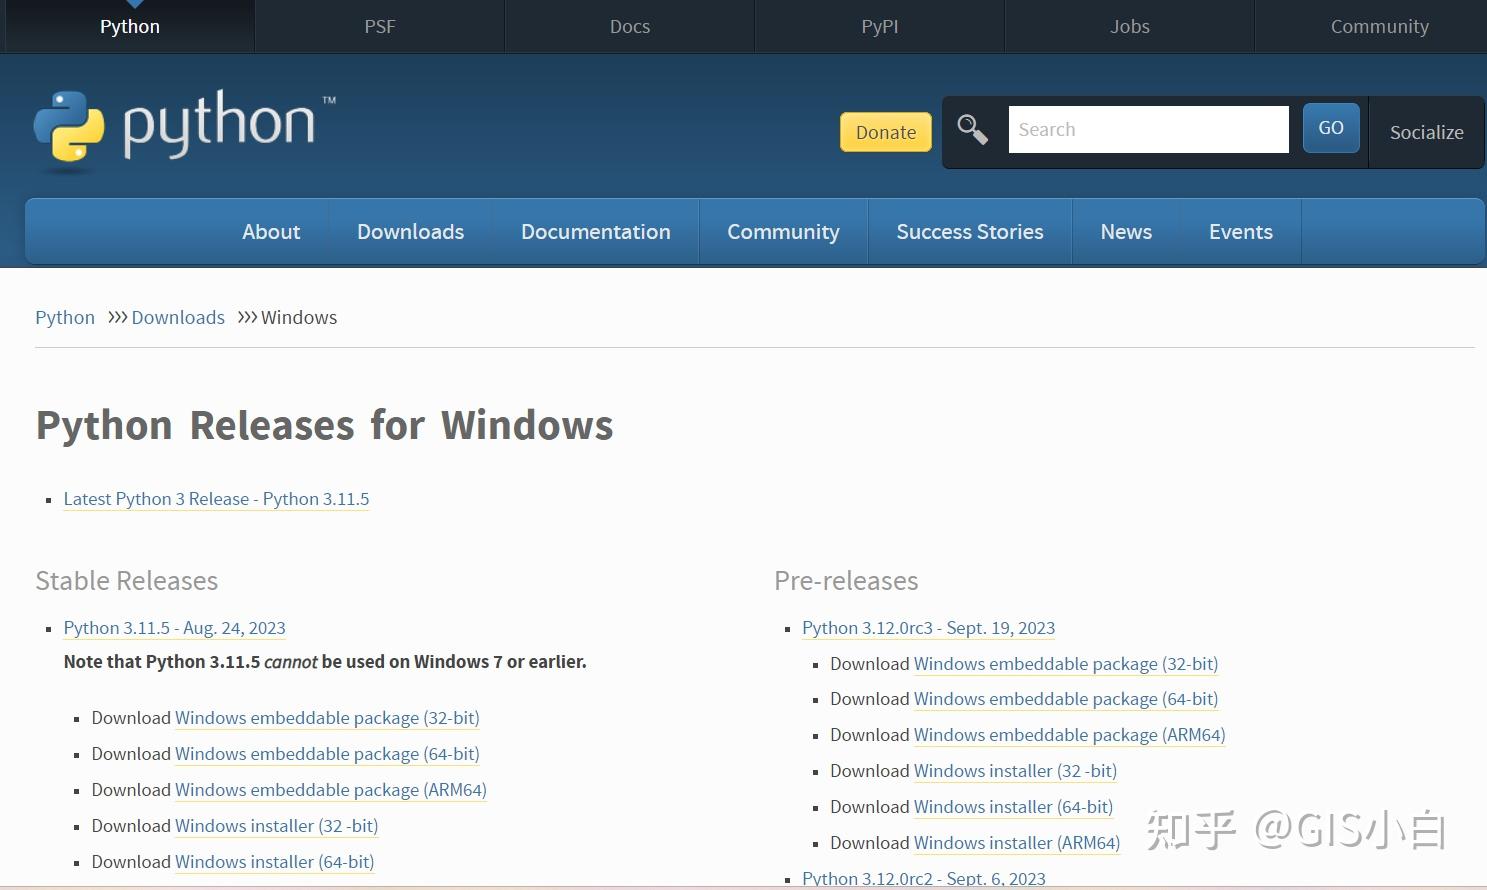Click the Python Releases for Windows heading
This screenshot has height=890, width=1487.
tap(325, 426)
